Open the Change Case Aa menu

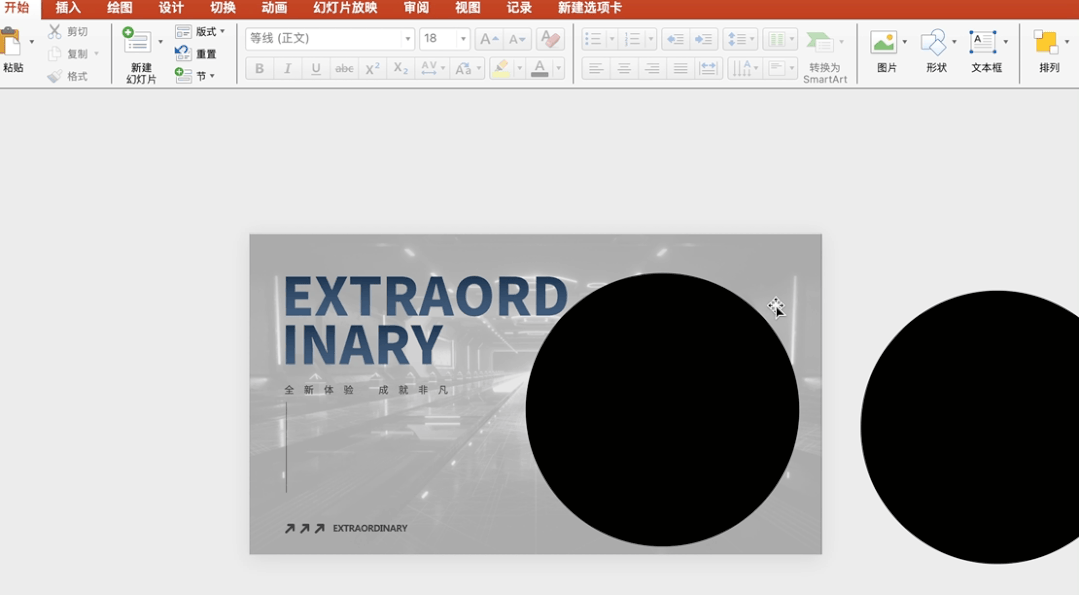[x=467, y=68]
